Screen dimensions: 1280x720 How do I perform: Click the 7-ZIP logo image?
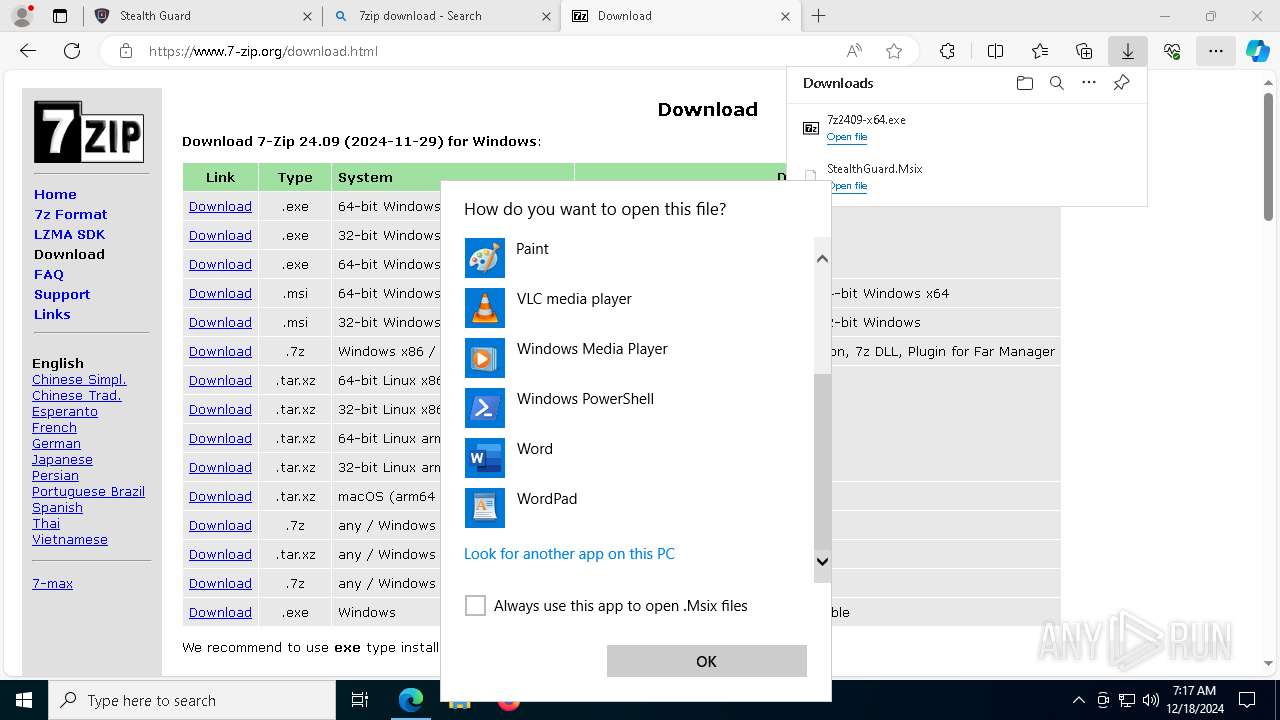[x=89, y=131]
